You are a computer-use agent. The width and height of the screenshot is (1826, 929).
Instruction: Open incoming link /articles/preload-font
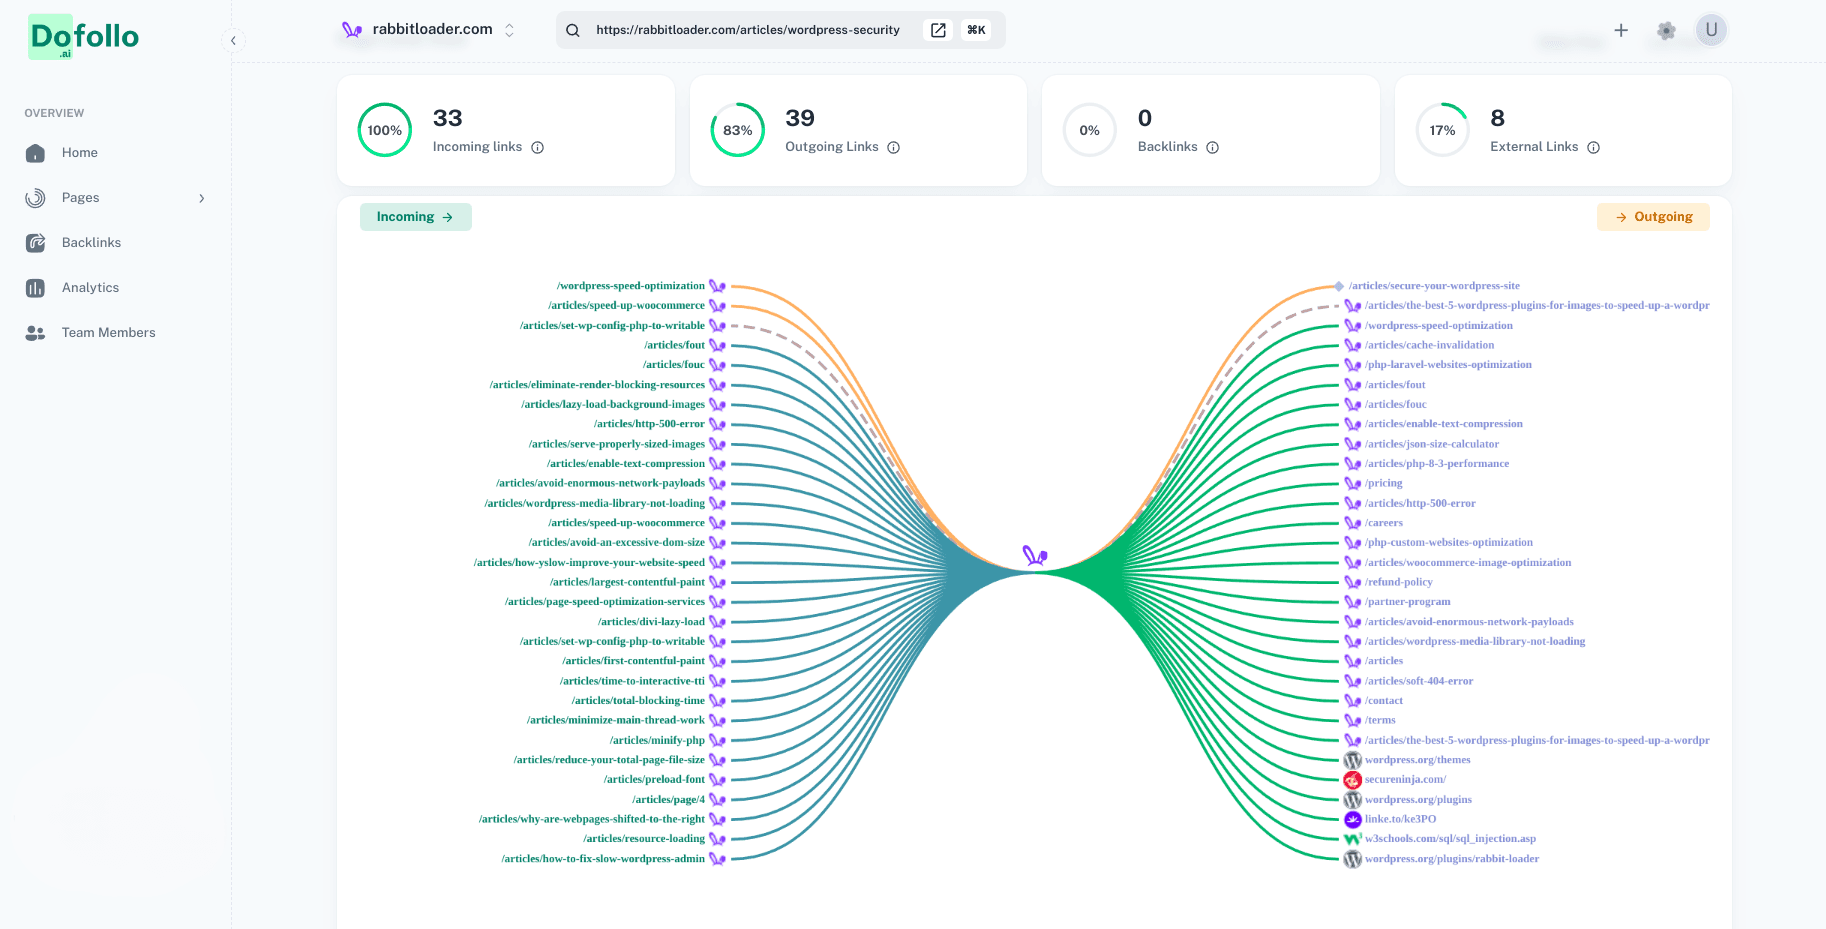pos(654,780)
